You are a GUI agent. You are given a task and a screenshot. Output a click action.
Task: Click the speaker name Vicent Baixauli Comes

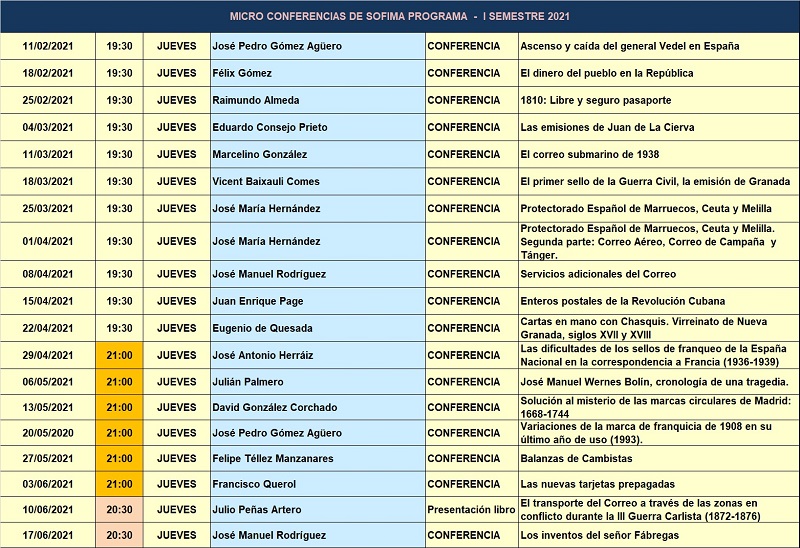266,181
